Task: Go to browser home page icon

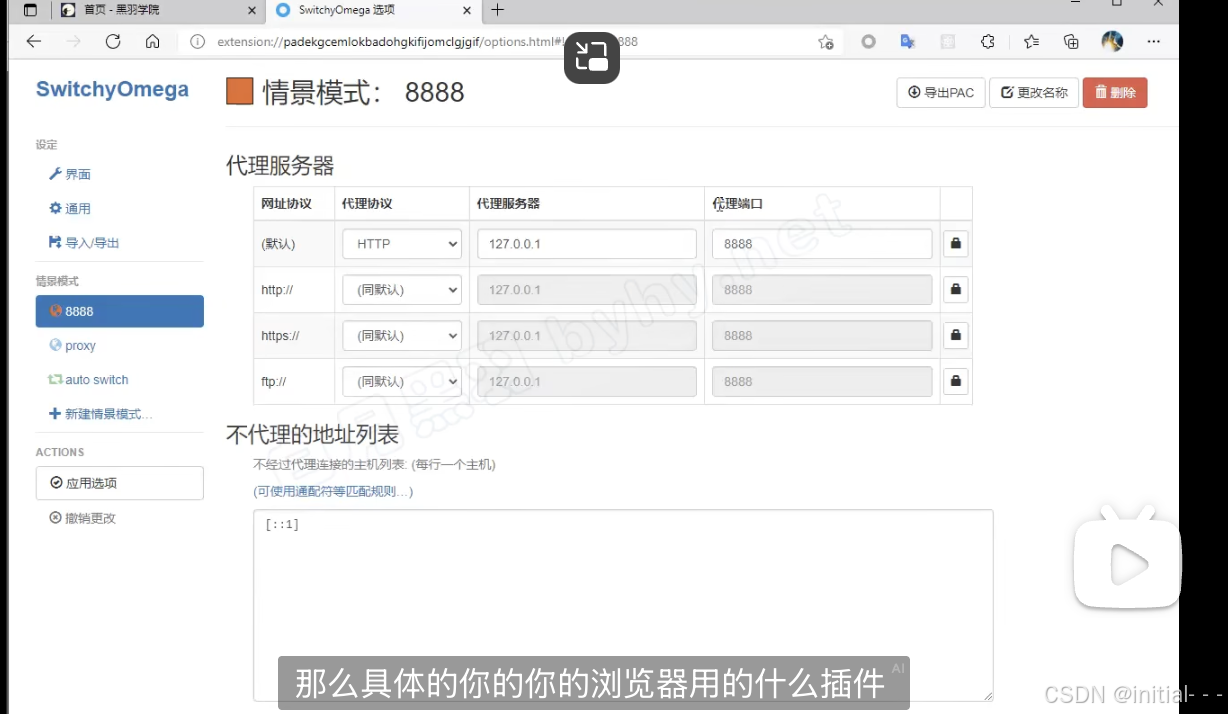Action: (152, 41)
